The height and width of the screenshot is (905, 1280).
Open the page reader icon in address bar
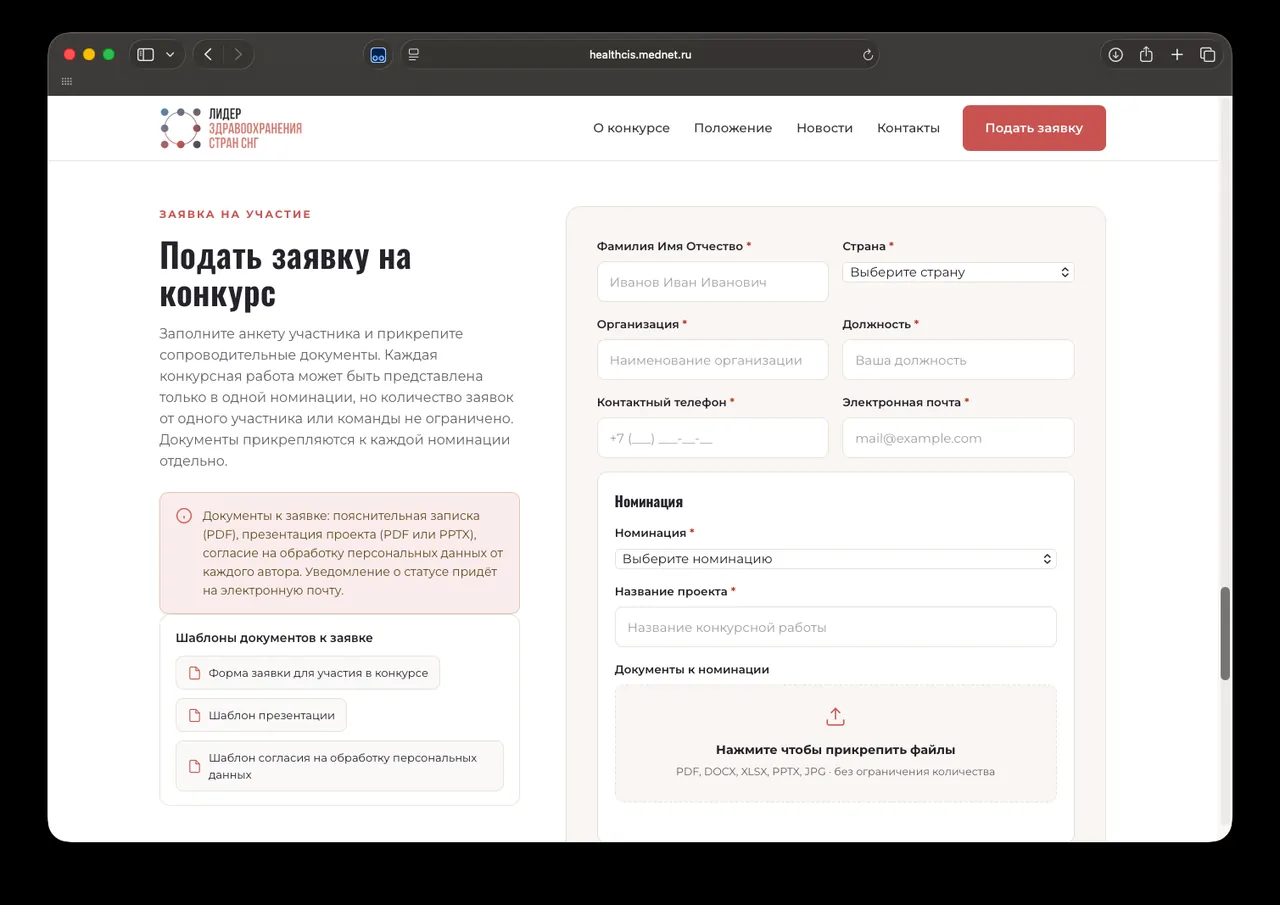(414, 55)
